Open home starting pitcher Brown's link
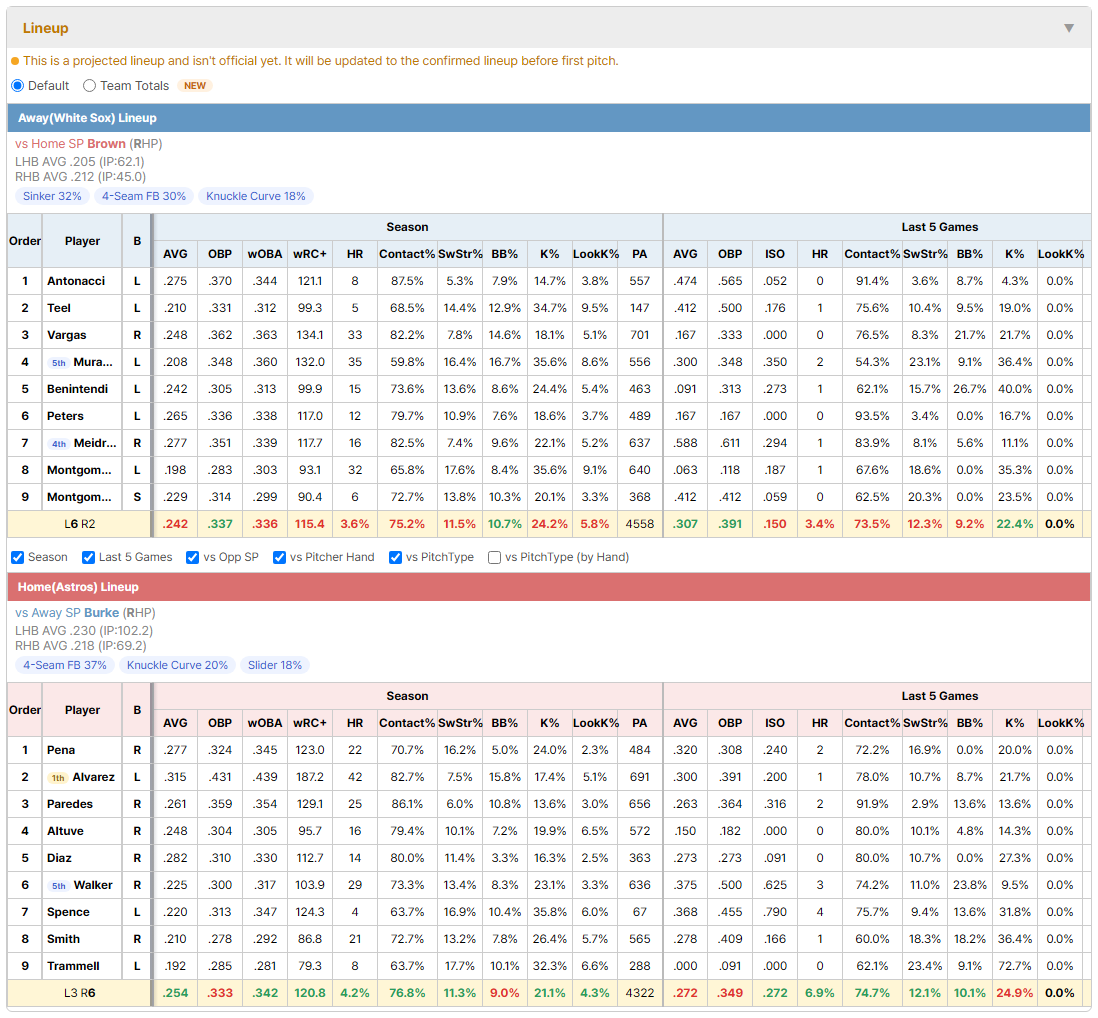1098x1018 pixels. (x=106, y=144)
